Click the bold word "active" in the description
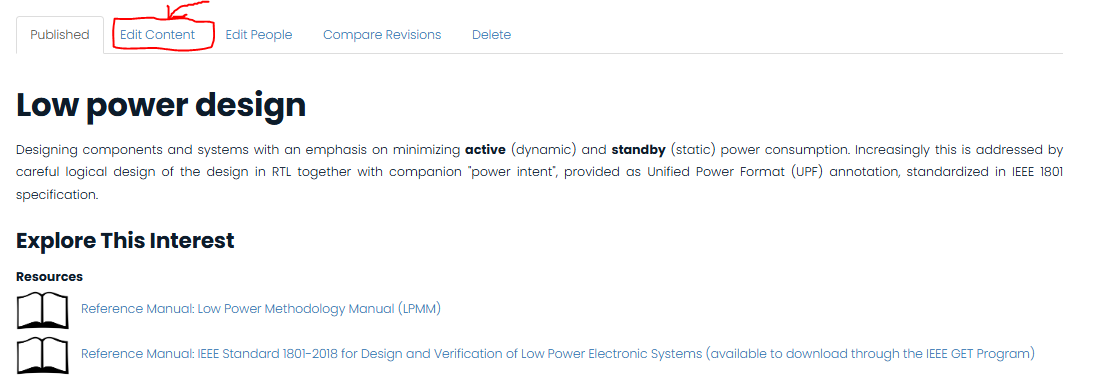The width and height of the screenshot is (1097, 388). [485, 150]
